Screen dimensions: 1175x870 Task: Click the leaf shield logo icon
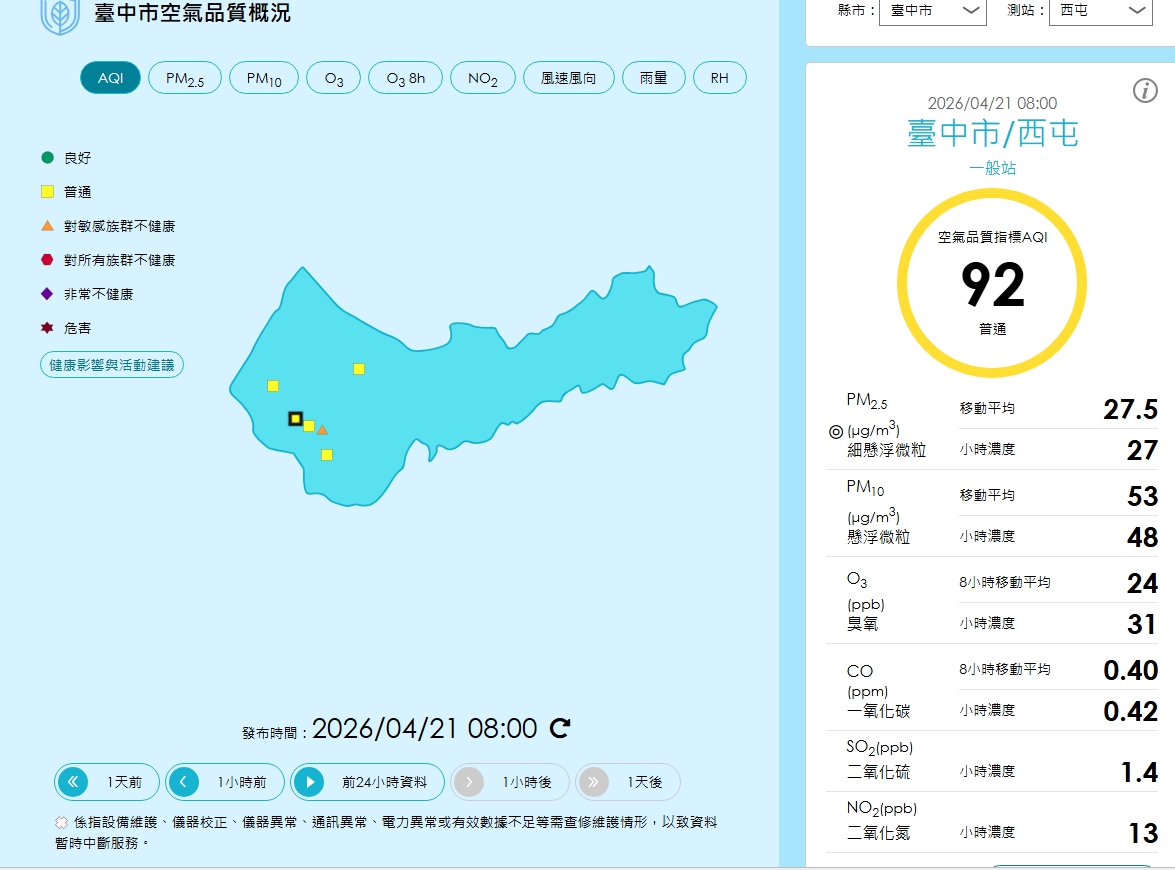pyautogui.click(x=60, y=16)
